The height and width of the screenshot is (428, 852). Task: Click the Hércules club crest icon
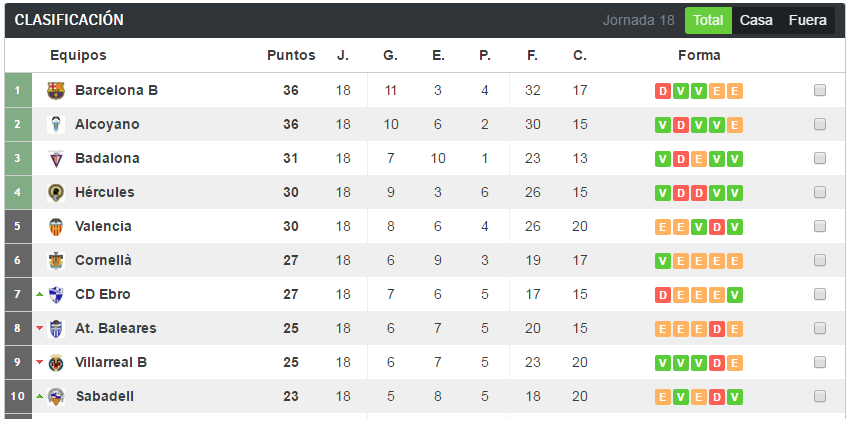[x=56, y=193]
